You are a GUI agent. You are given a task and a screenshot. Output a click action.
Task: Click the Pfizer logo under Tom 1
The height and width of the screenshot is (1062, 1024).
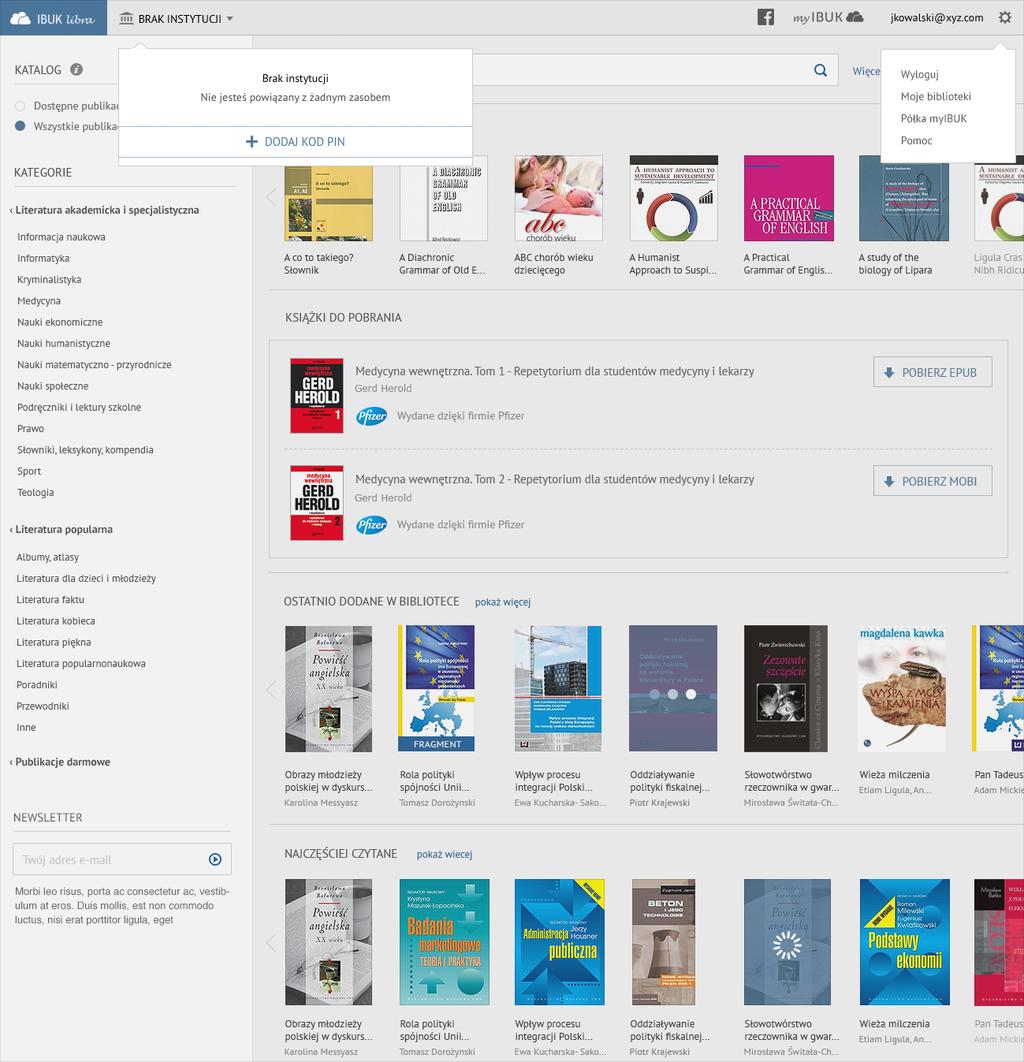372,416
